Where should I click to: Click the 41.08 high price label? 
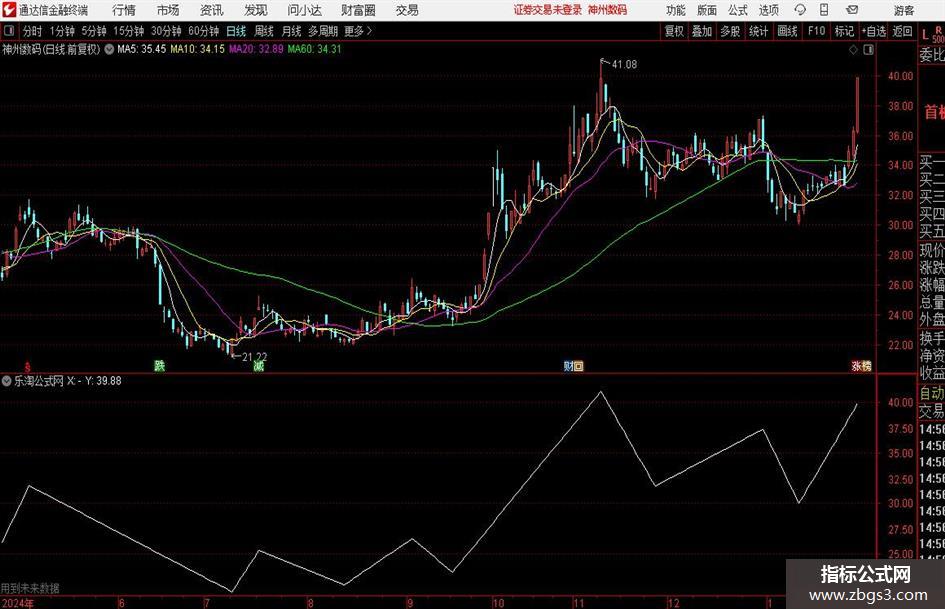(x=624, y=64)
